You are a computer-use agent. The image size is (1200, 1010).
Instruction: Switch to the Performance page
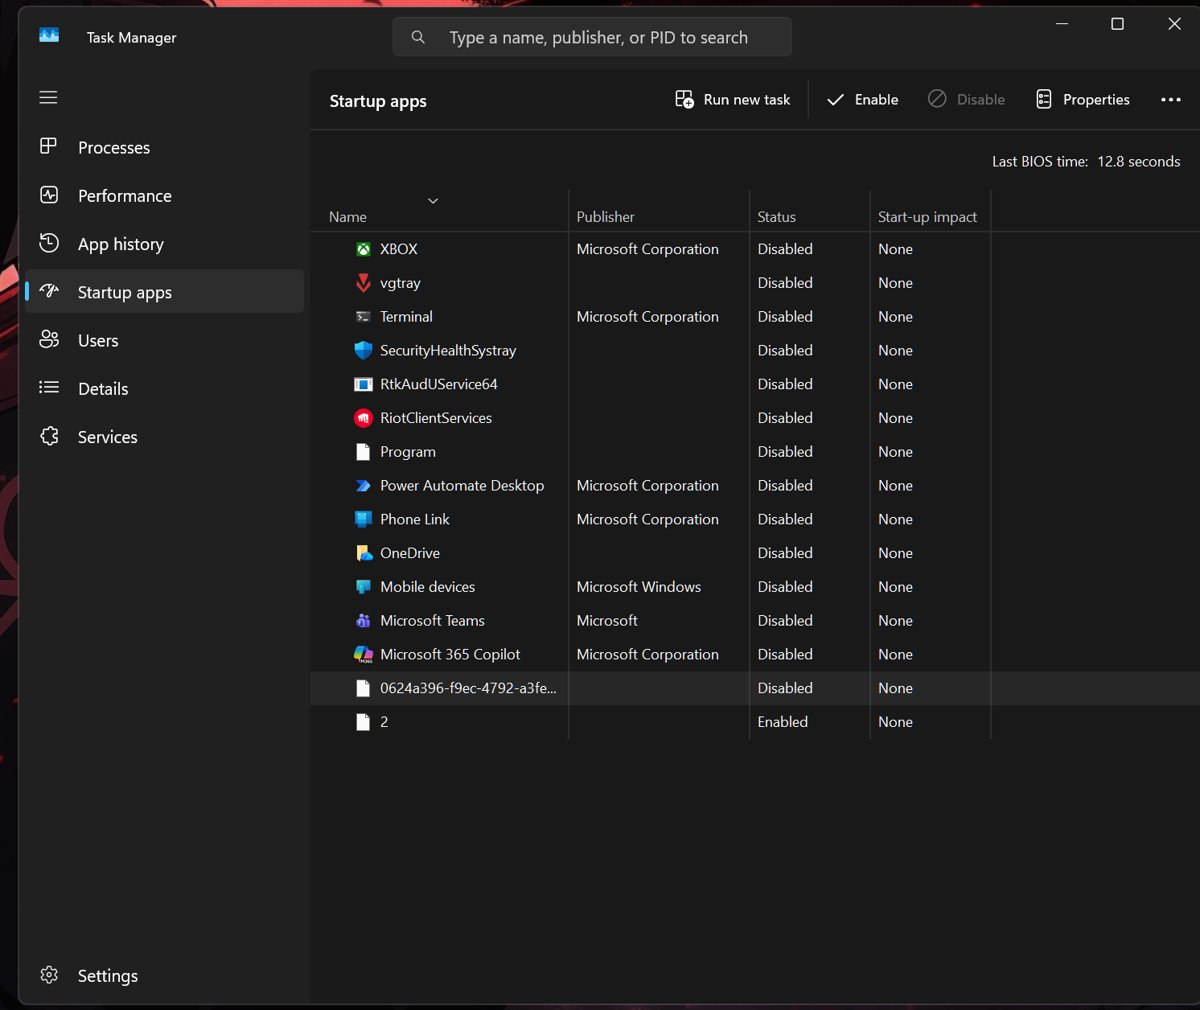pyautogui.click(x=164, y=195)
